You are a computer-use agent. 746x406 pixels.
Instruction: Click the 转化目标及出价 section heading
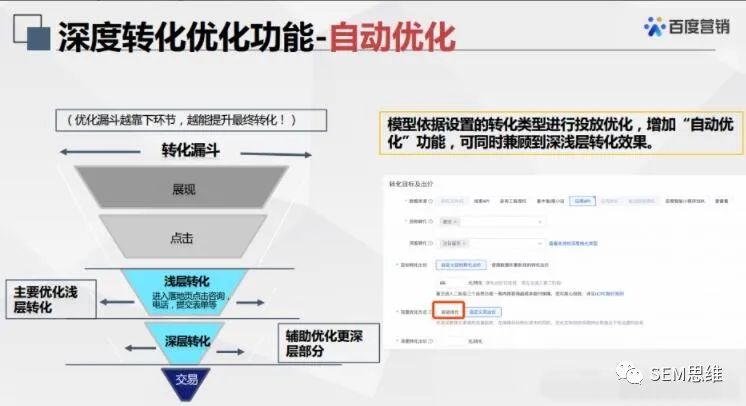point(411,184)
